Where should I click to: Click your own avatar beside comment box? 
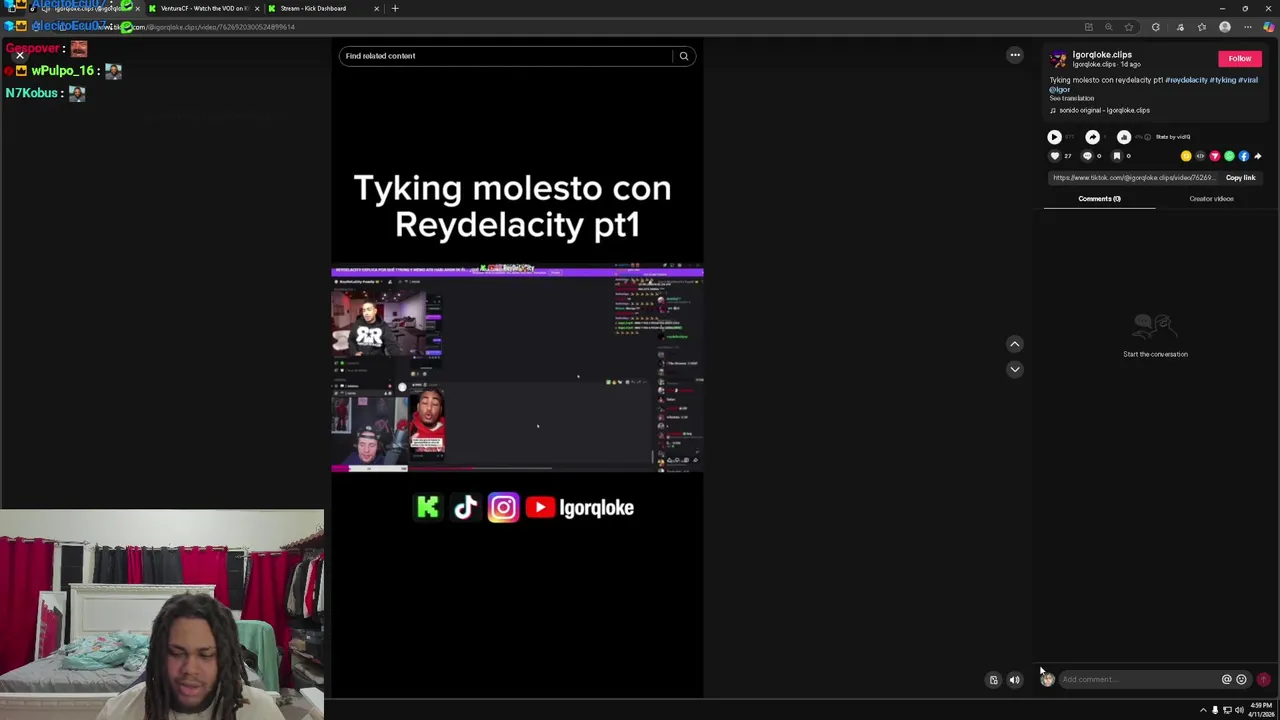[1047, 679]
